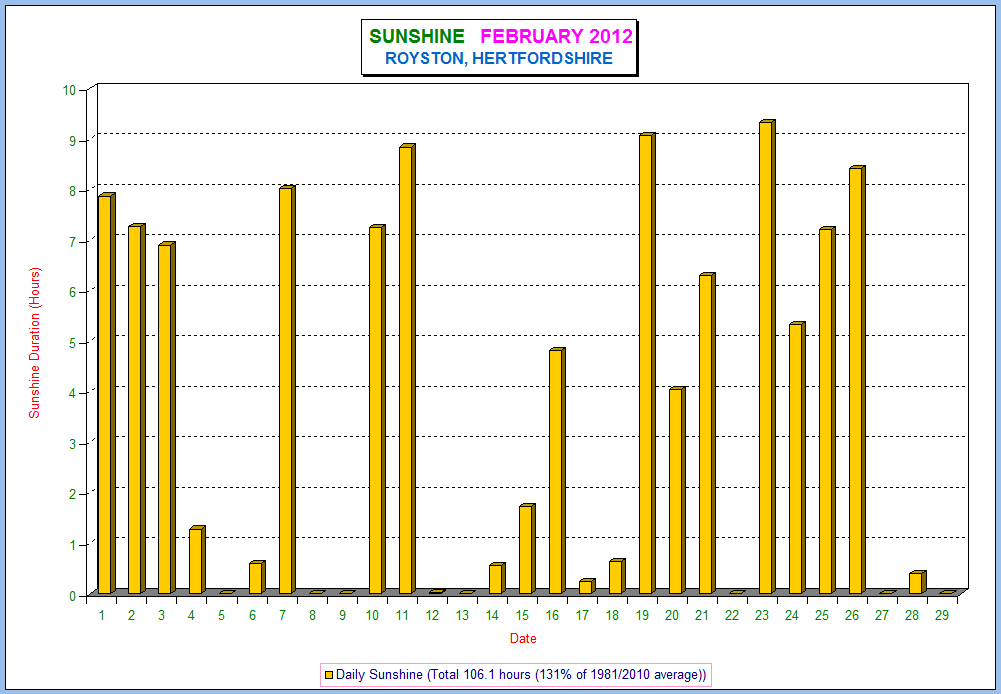Image resolution: width=1001 pixels, height=694 pixels.
Task: Click the y-axis label 5
Action: 73,343
